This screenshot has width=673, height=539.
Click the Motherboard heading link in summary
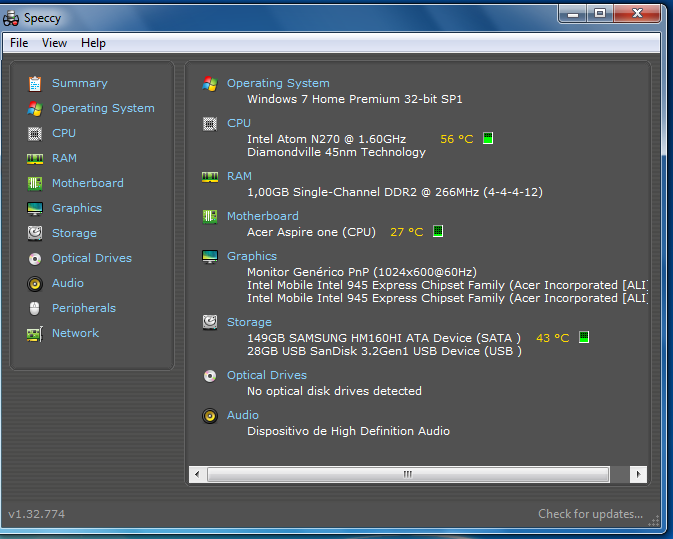263,216
